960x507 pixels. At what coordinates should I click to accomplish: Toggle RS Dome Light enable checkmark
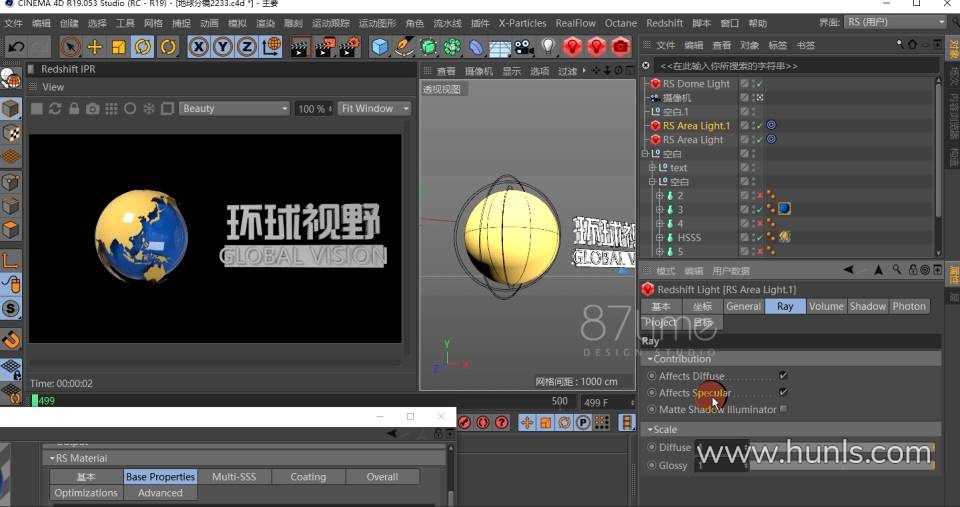point(760,84)
